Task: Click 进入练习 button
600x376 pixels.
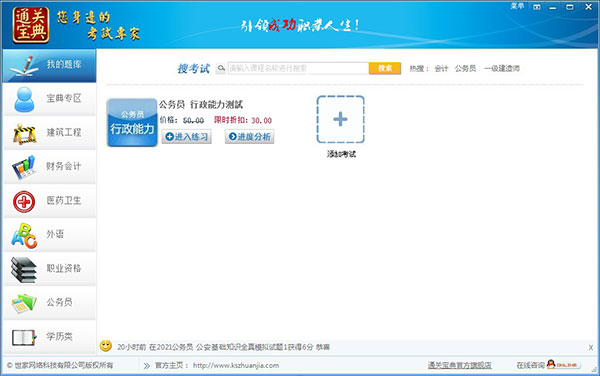Action: (x=186, y=137)
